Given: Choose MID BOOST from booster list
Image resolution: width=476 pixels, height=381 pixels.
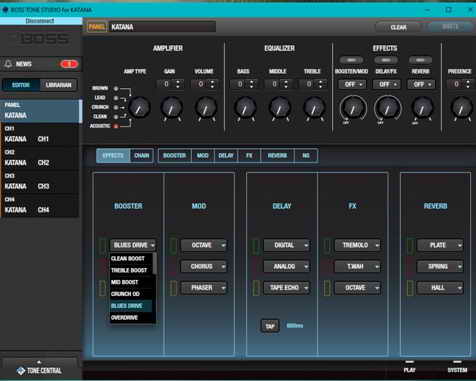Looking at the screenshot, I should 131,282.
